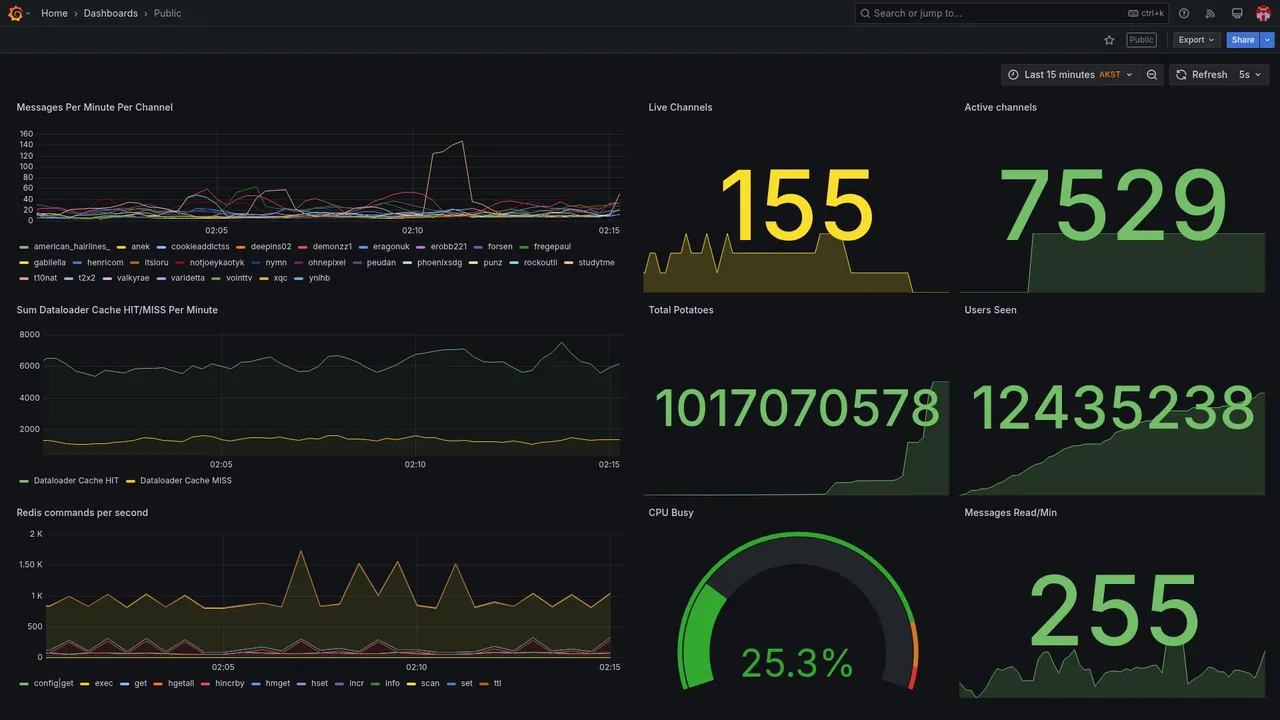Open the Dashboards breadcrumb link

tap(111, 13)
